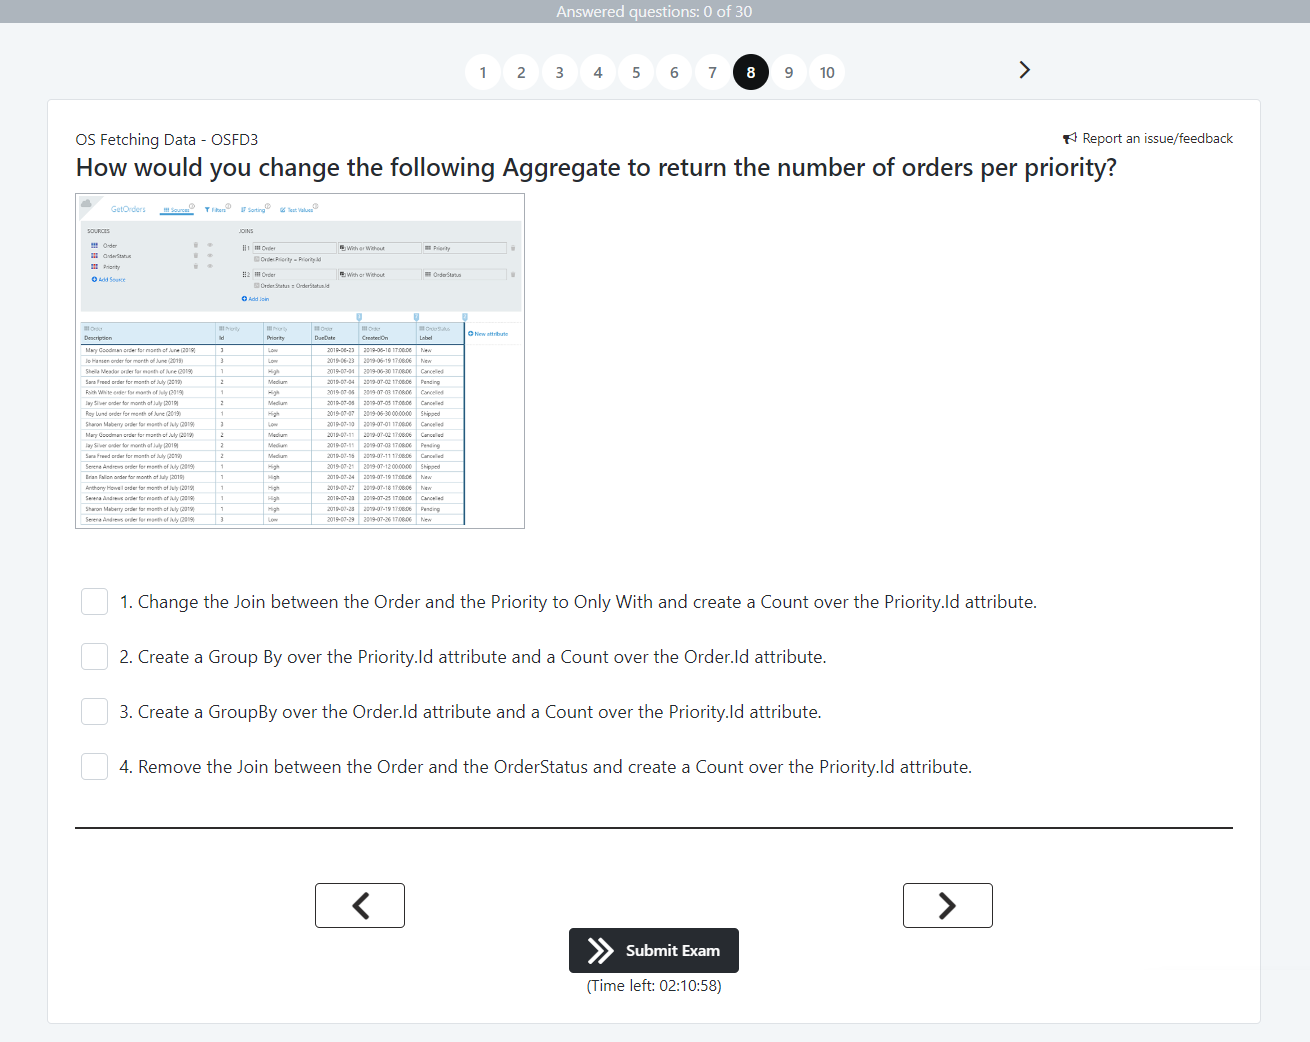
Task: Check answer 4 remove OrderStatus join
Action: pyautogui.click(x=94, y=767)
